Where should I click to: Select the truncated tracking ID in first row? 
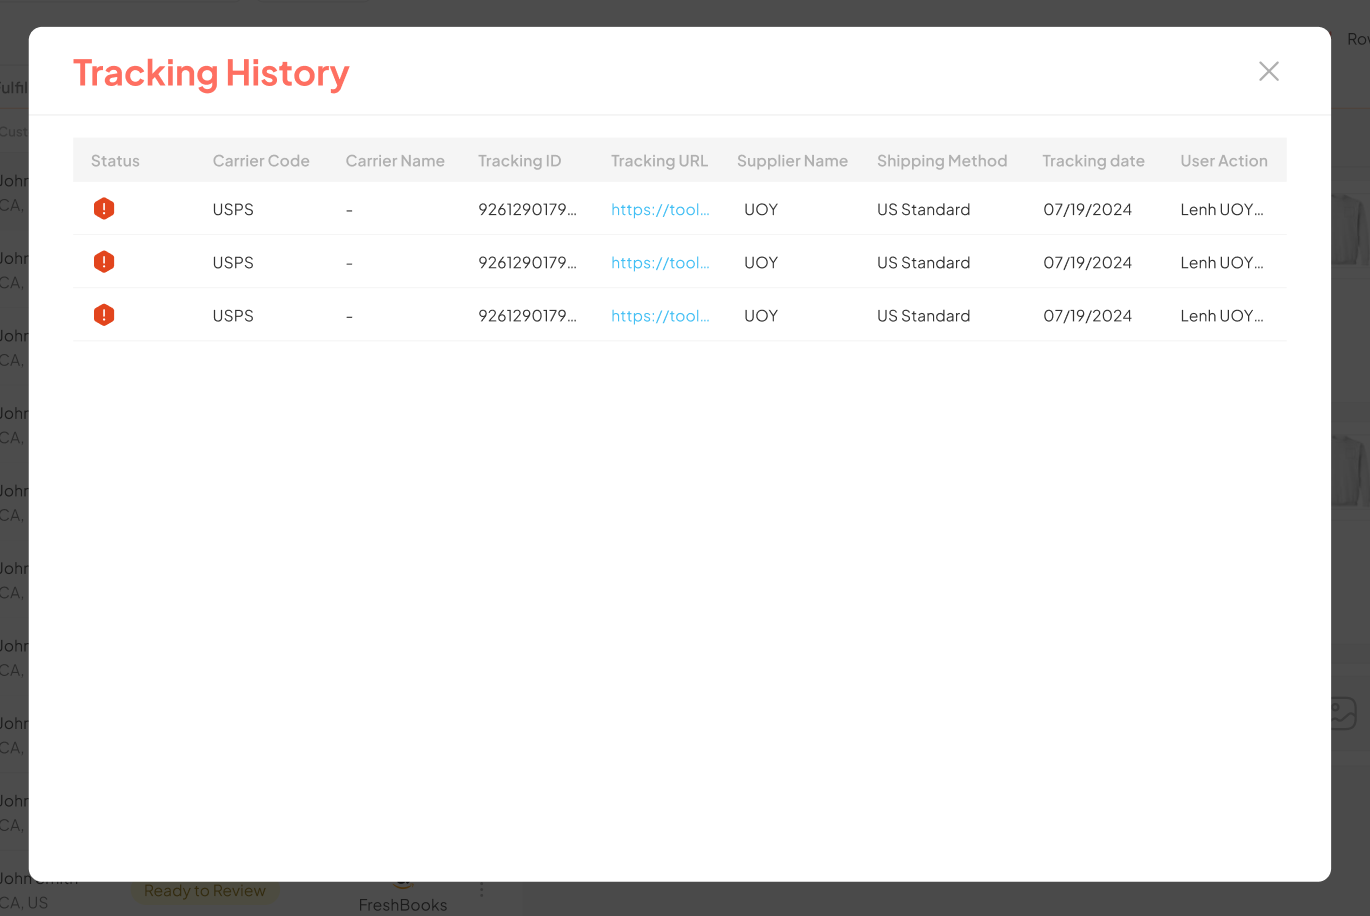click(x=527, y=210)
